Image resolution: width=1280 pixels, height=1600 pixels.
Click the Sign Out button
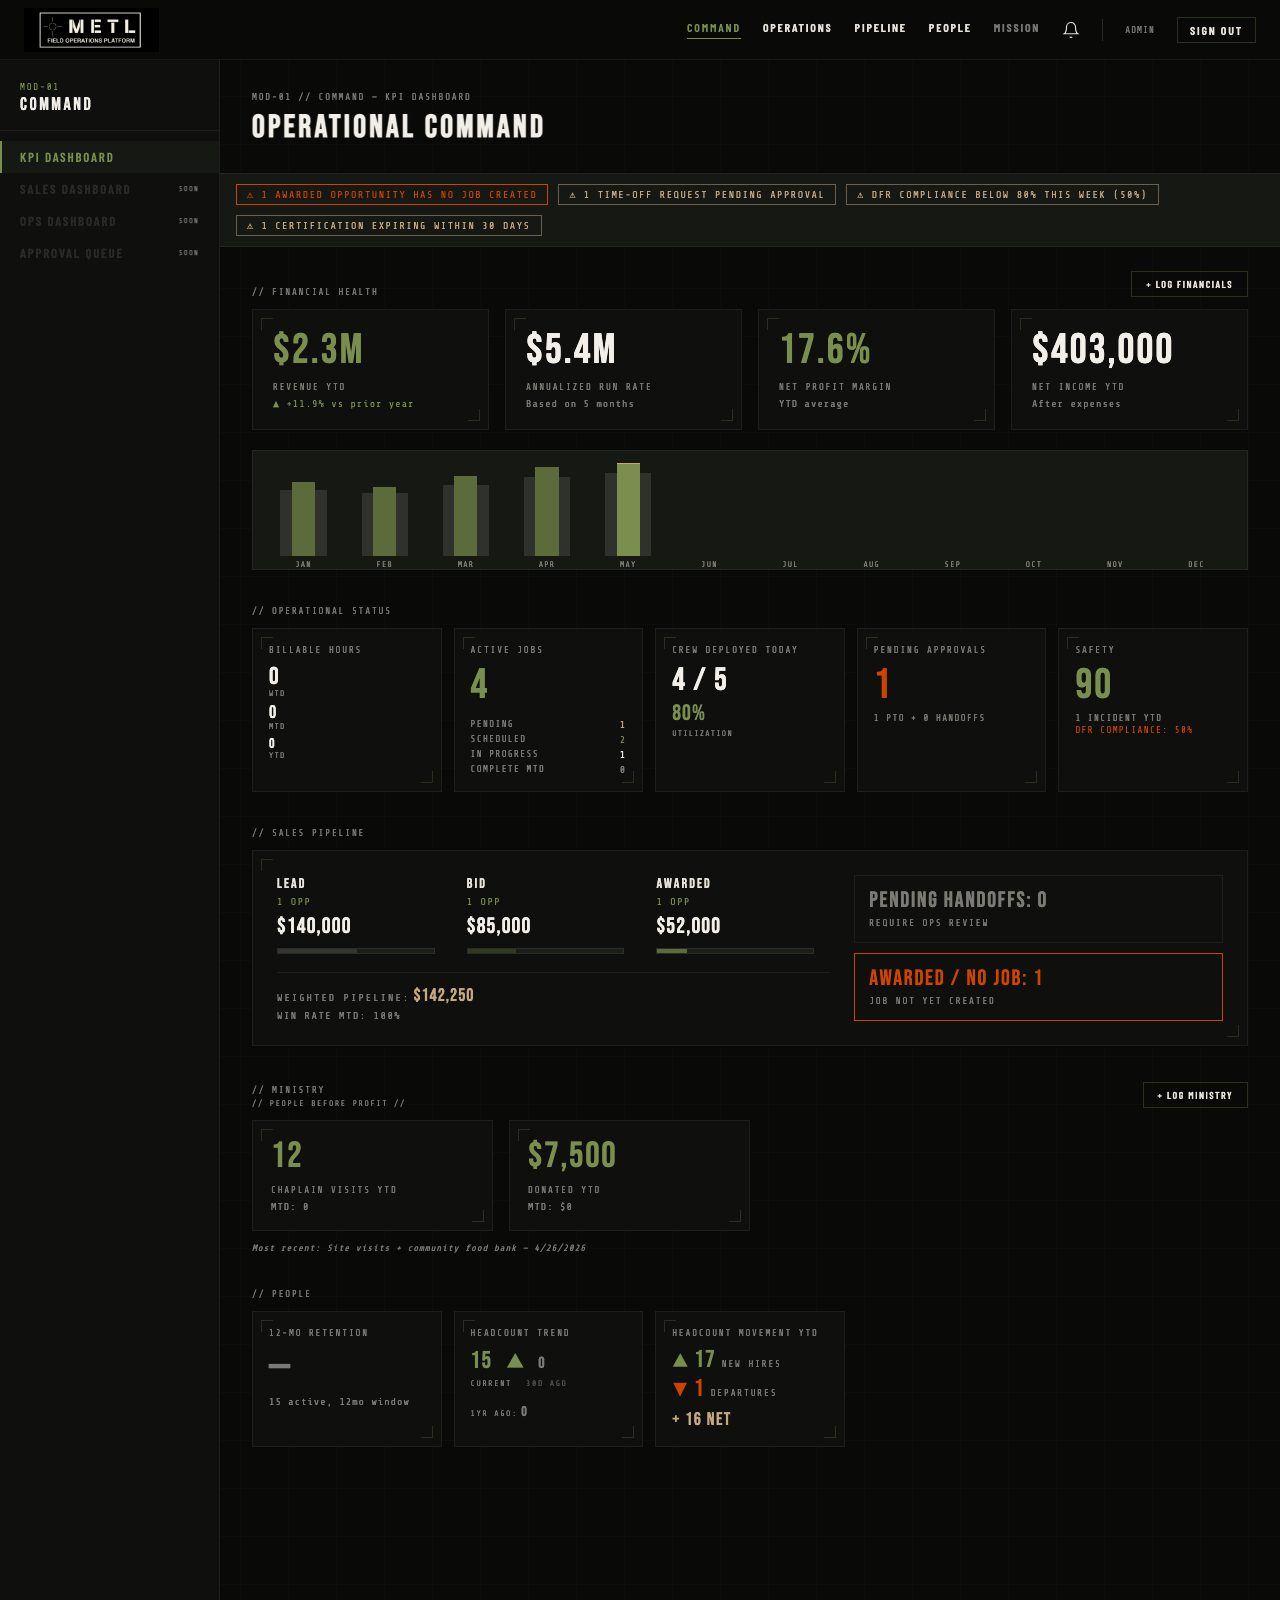[1216, 30]
